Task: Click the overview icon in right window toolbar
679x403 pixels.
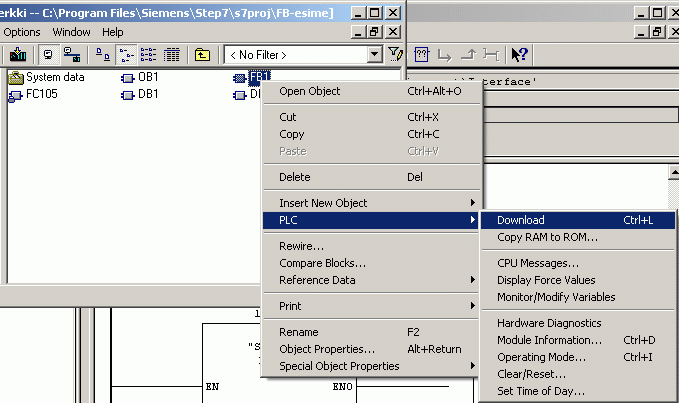Action: 421,55
